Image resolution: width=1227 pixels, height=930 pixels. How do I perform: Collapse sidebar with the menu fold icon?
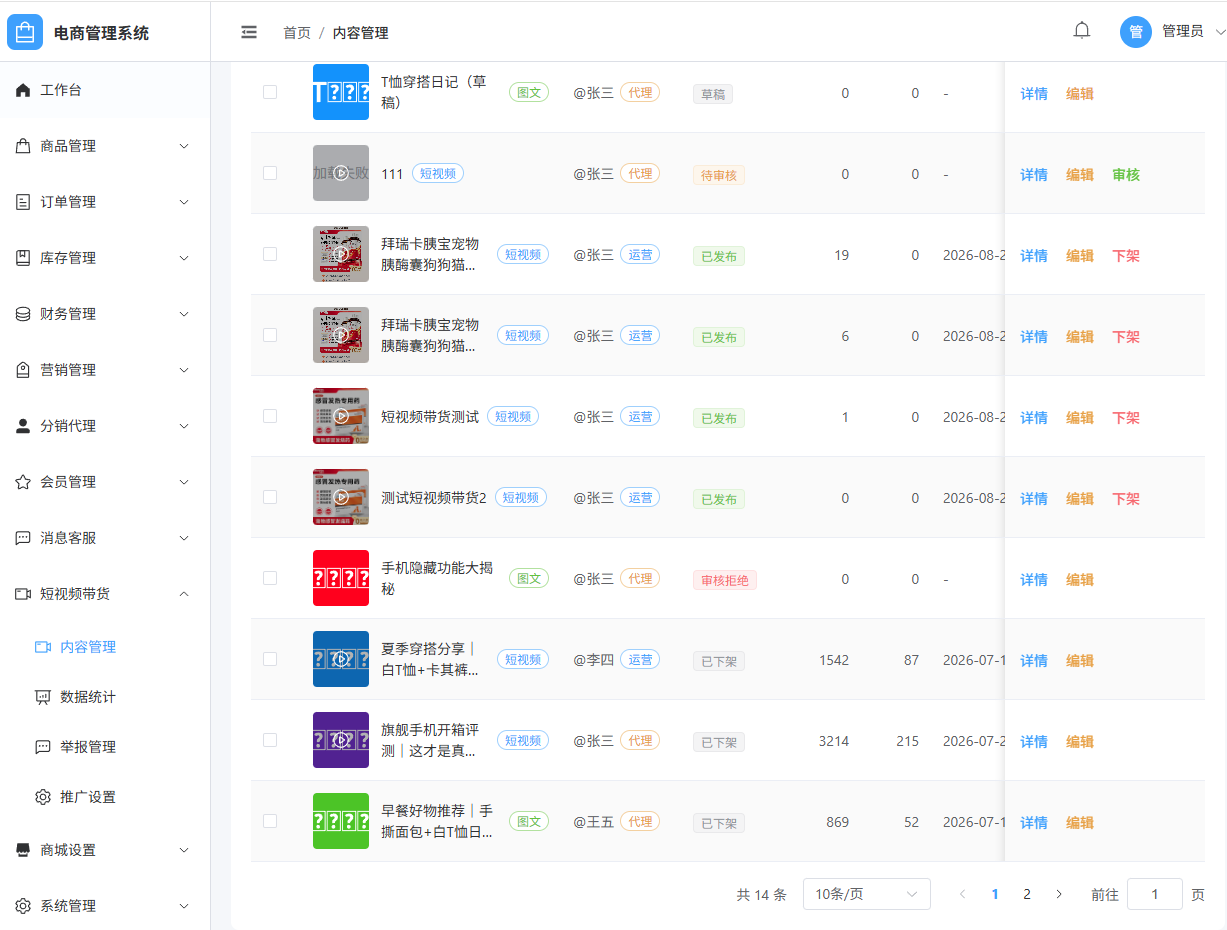[249, 32]
